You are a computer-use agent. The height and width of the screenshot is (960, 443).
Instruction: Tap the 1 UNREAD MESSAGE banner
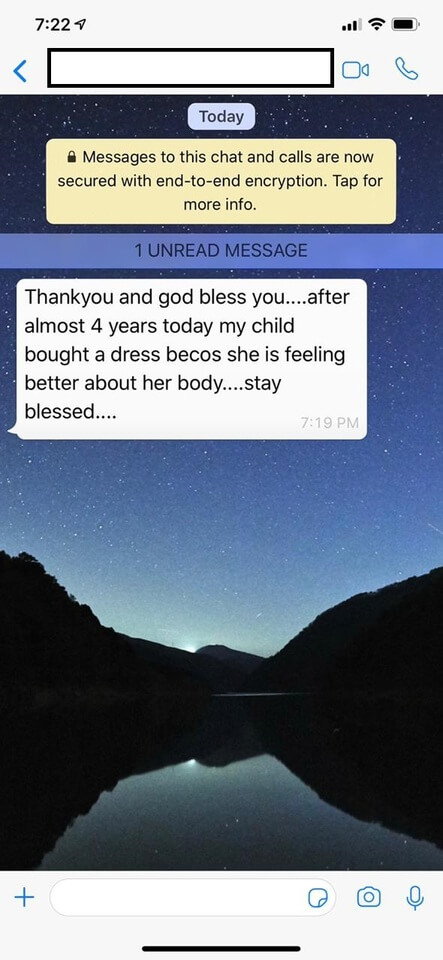(x=222, y=250)
